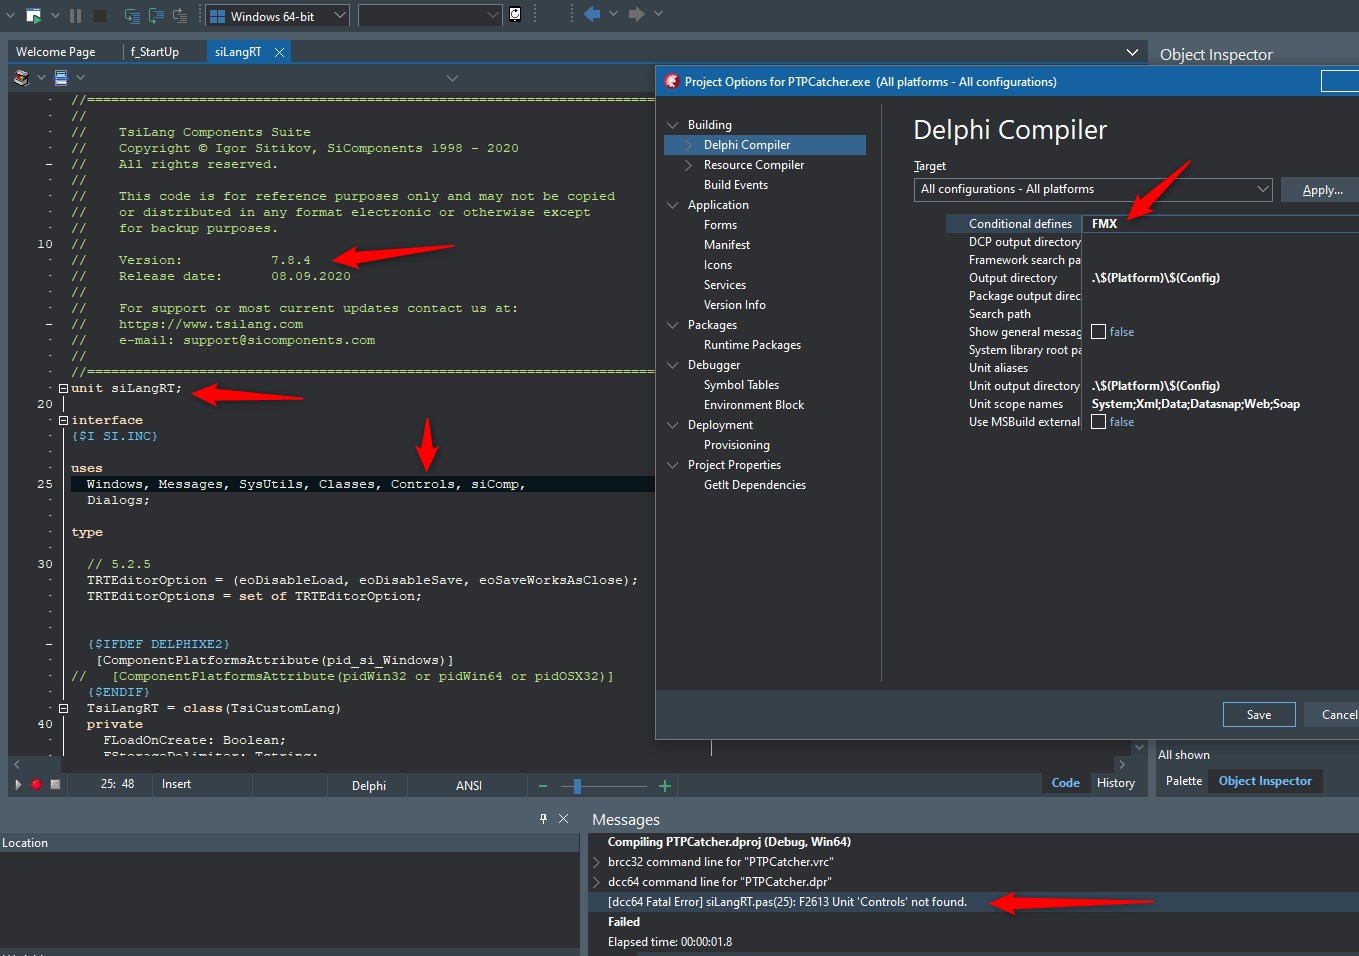Viewport: 1359px width, 956px height.
Task: Select Symbol Tables in options tree
Action: pos(741,385)
